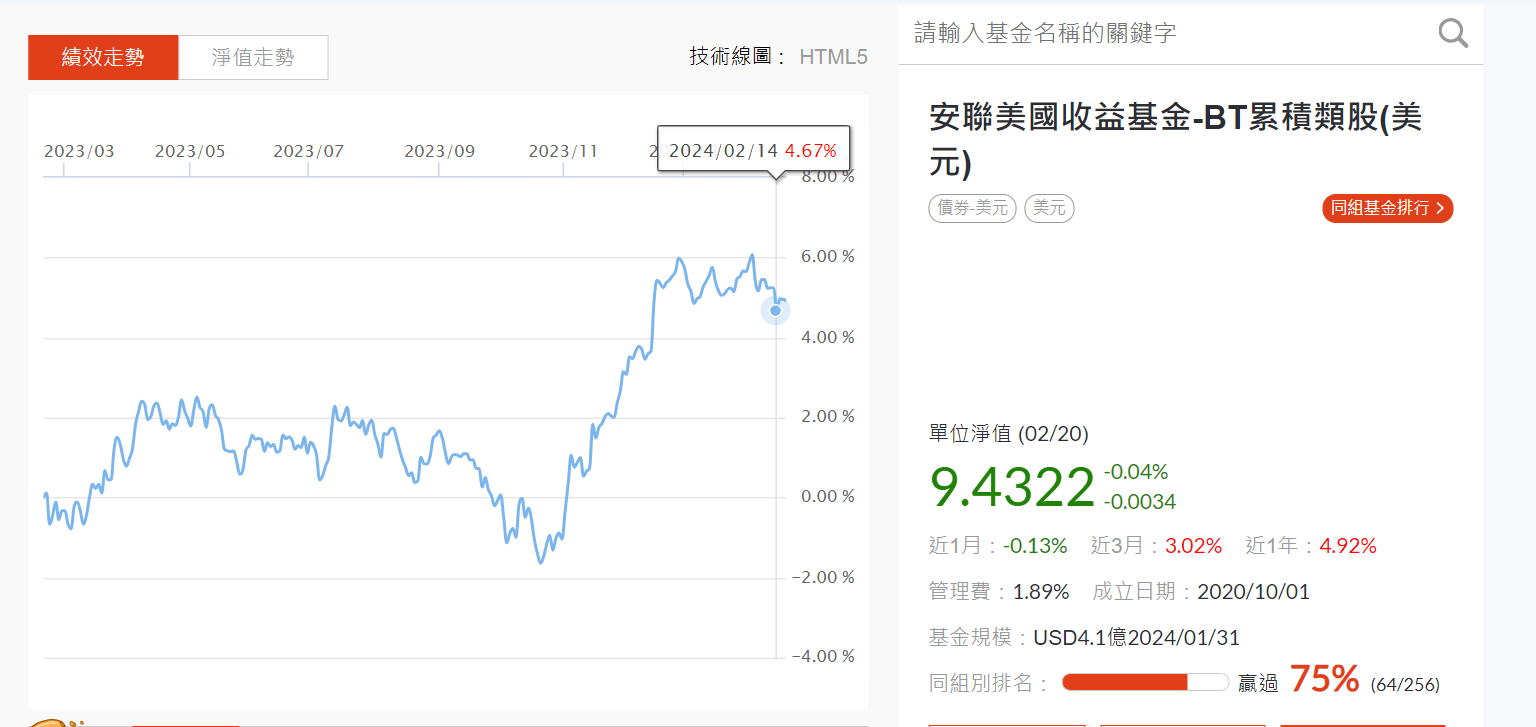Click the 近1年 return 4.92%

pos(1348,546)
